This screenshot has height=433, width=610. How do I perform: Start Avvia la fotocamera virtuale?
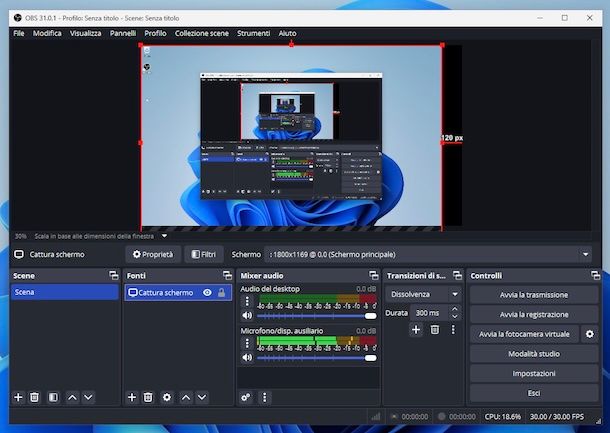pos(524,334)
